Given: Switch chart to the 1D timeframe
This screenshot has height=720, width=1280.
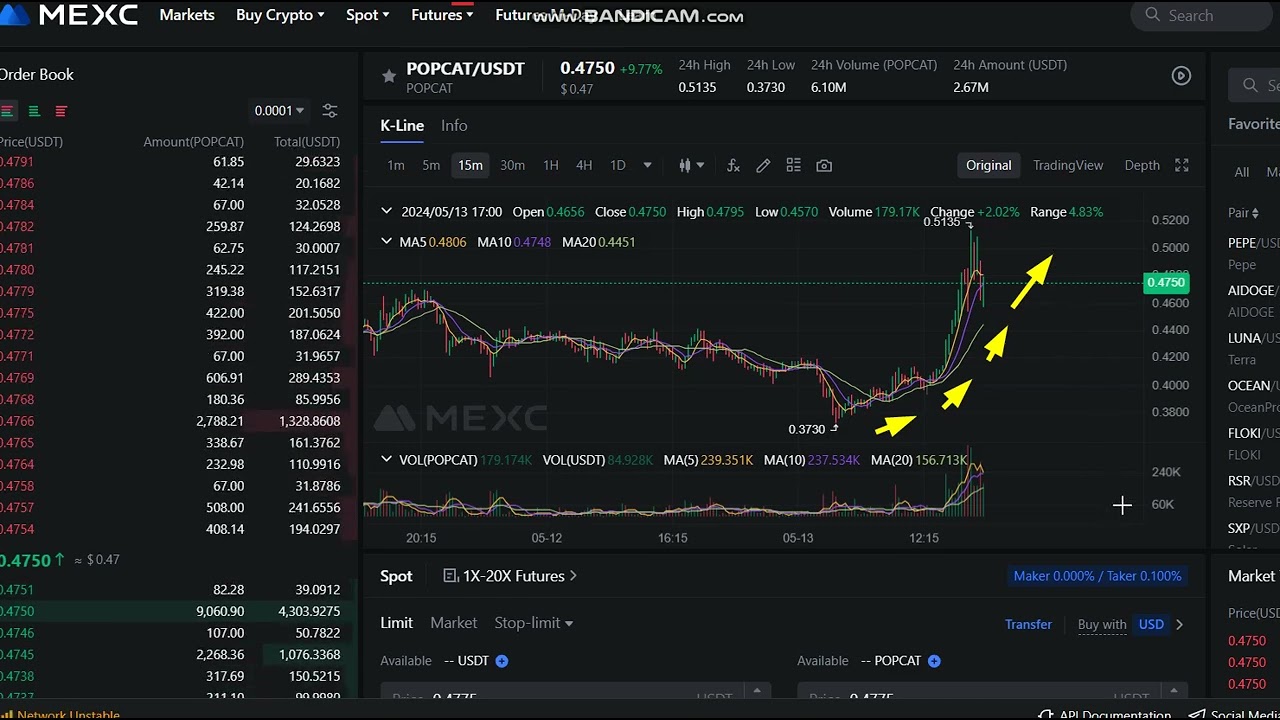Looking at the screenshot, I should [x=617, y=165].
